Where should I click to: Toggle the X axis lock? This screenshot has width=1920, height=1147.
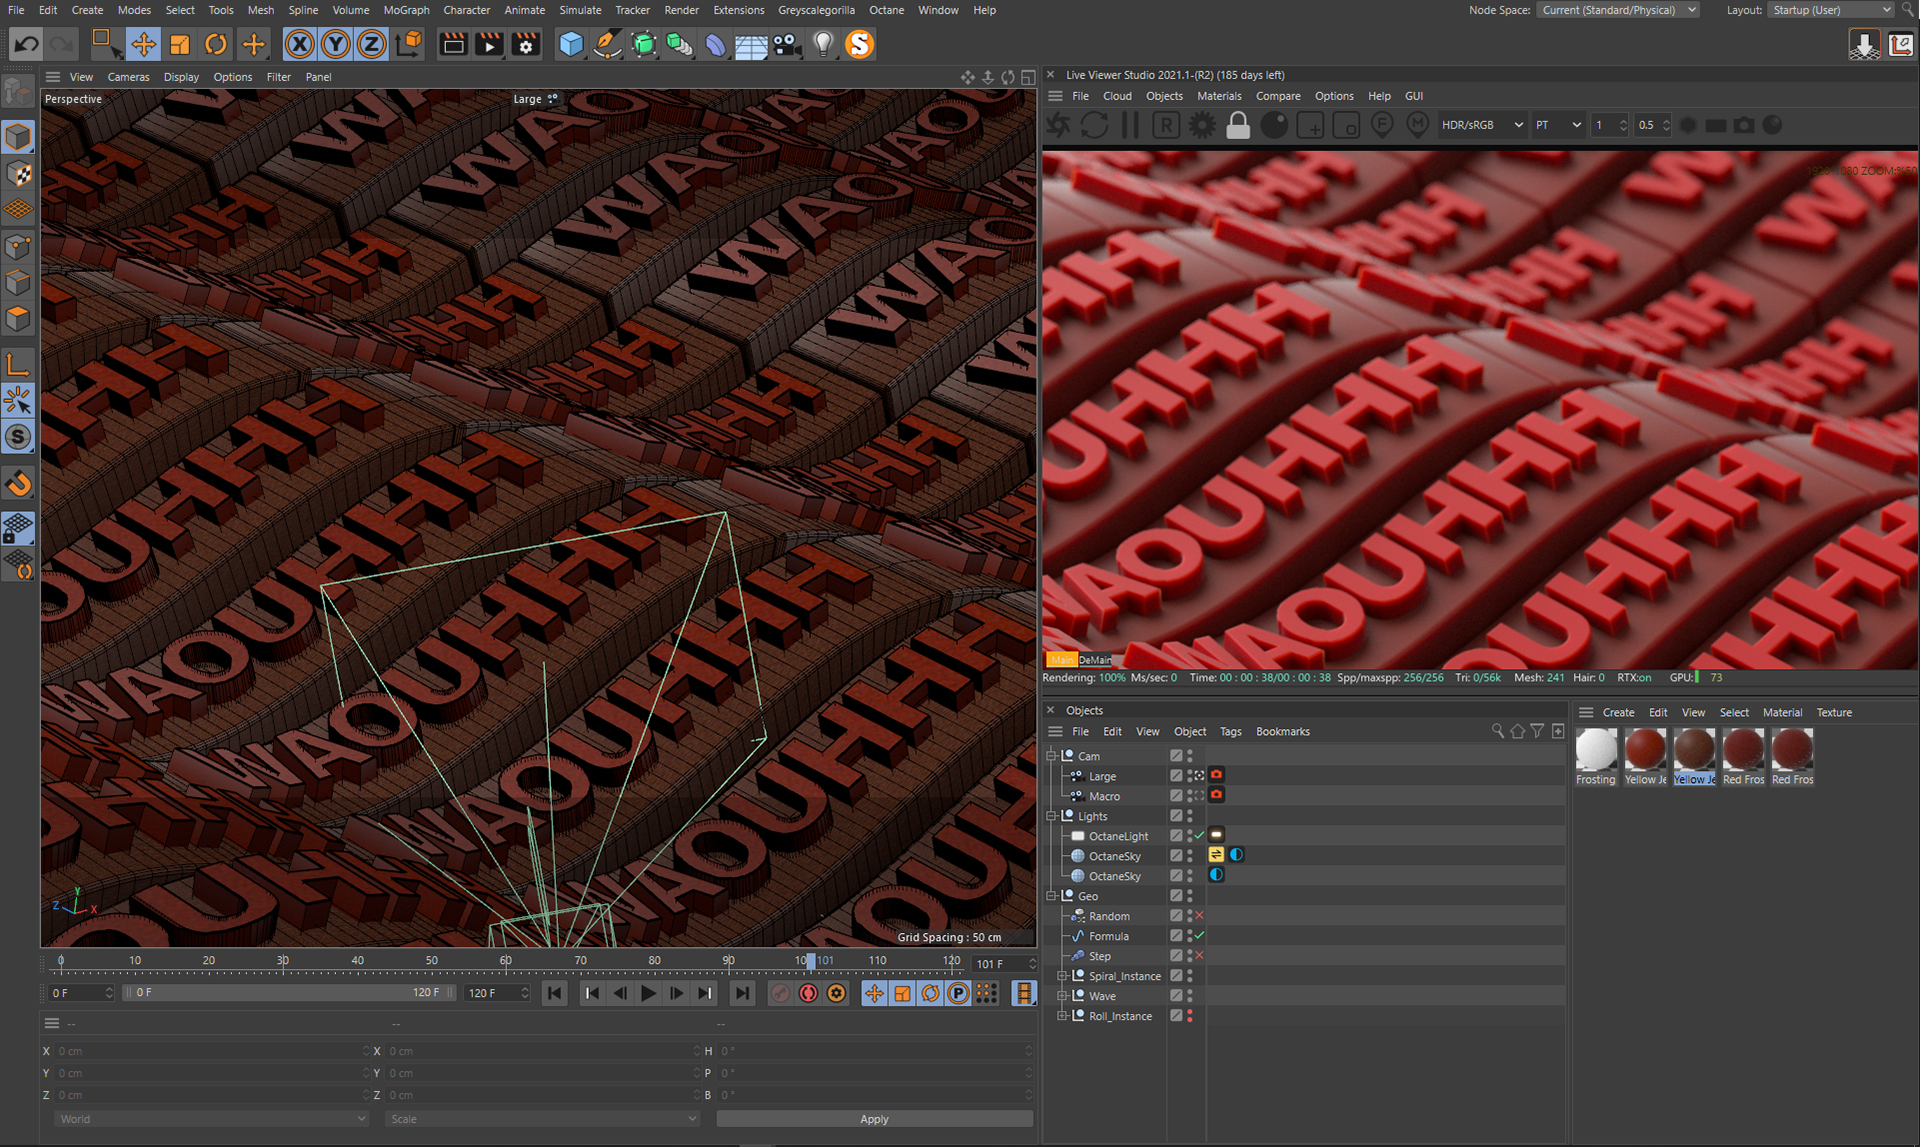(299, 44)
